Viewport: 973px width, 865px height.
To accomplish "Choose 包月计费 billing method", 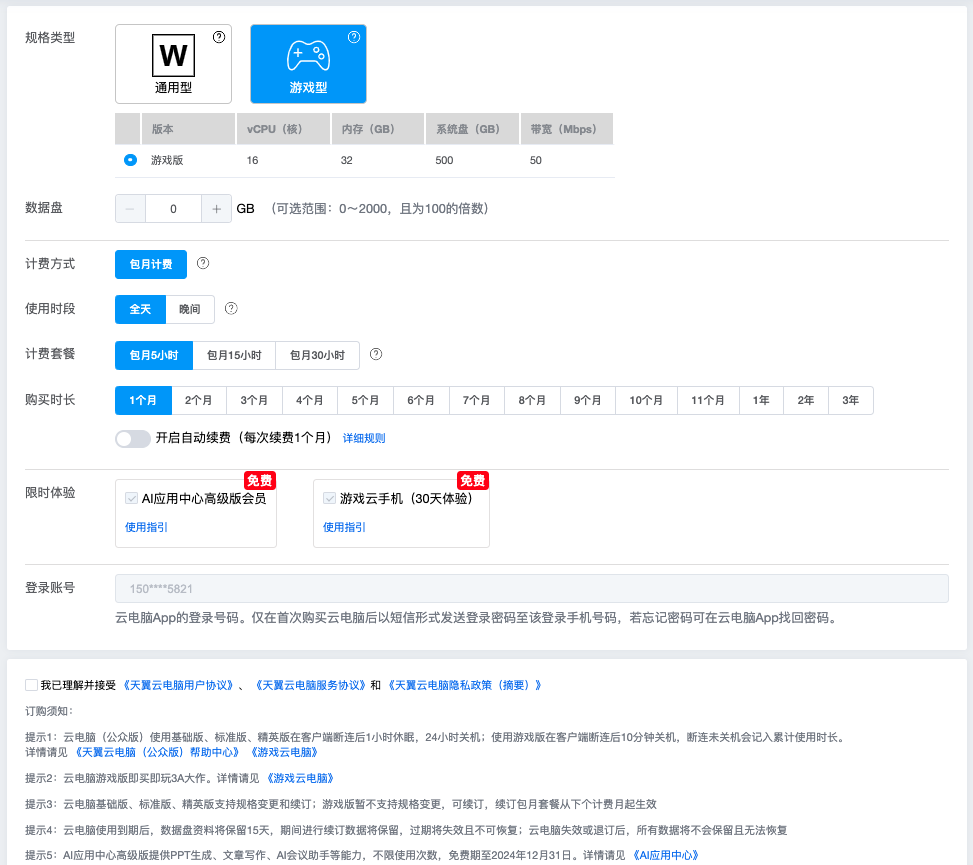I will (x=151, y=264).
